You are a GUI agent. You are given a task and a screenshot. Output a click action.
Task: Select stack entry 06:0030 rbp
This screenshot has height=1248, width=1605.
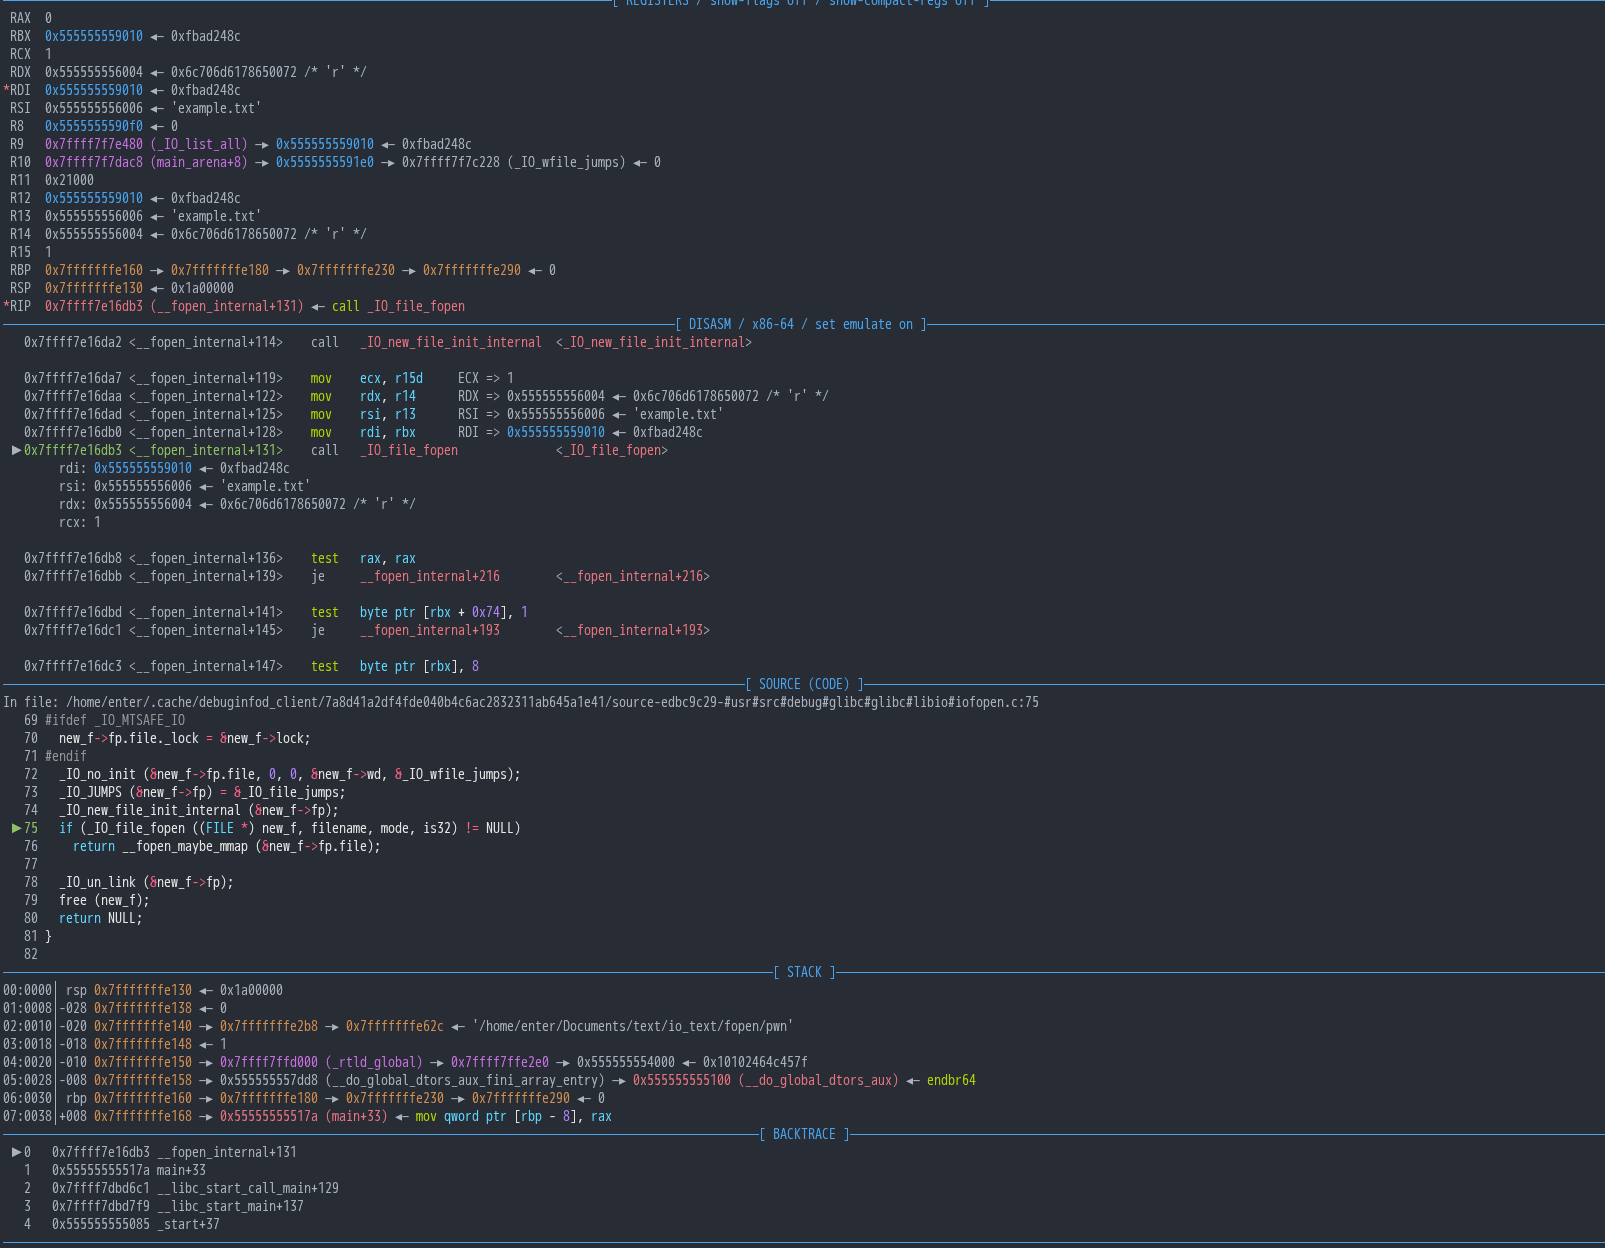click(304, 1098)
